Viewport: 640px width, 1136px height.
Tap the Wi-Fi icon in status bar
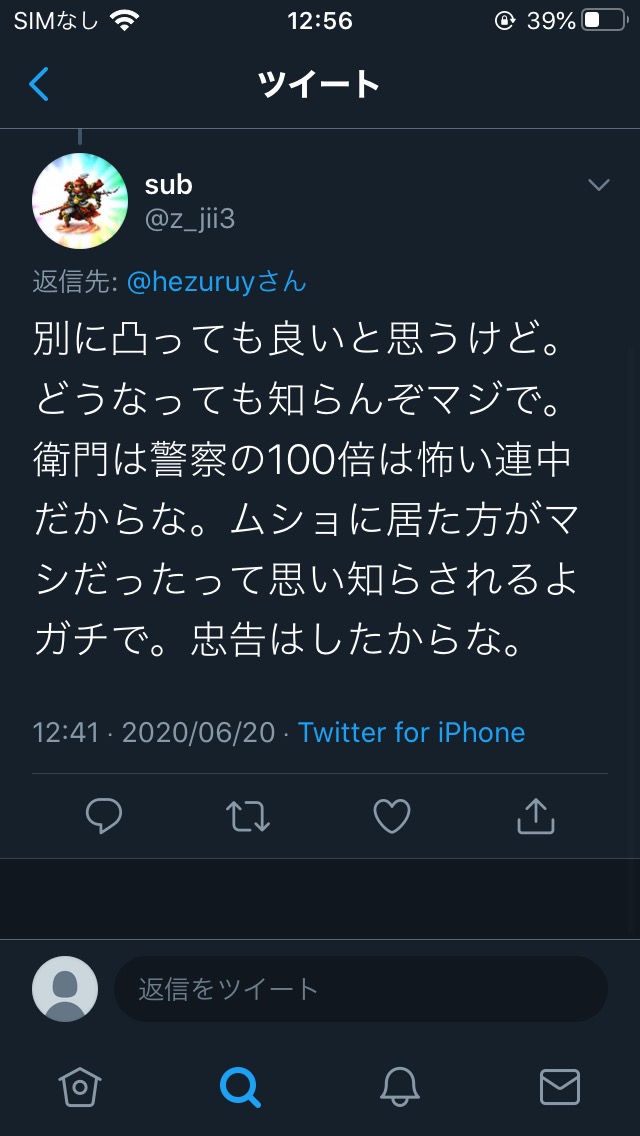pos(125,20)
